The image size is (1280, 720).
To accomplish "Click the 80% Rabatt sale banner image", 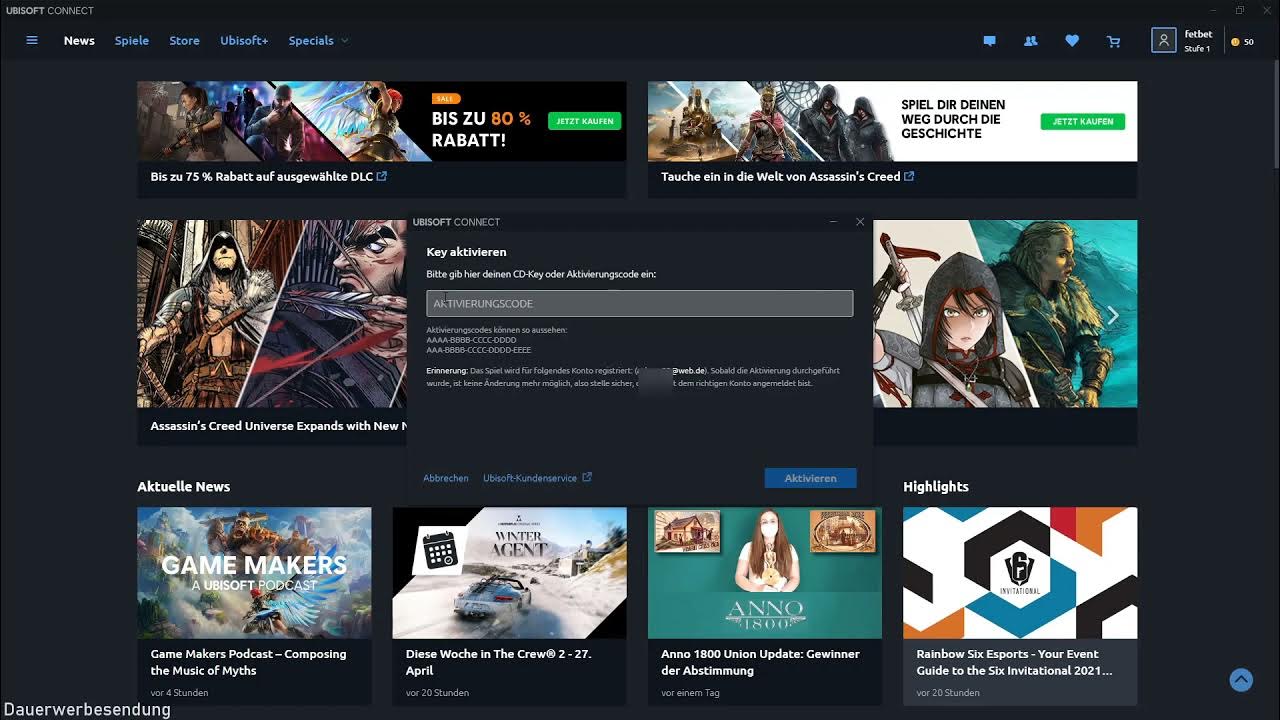I will pyautogui.click(x=382, y=121).
